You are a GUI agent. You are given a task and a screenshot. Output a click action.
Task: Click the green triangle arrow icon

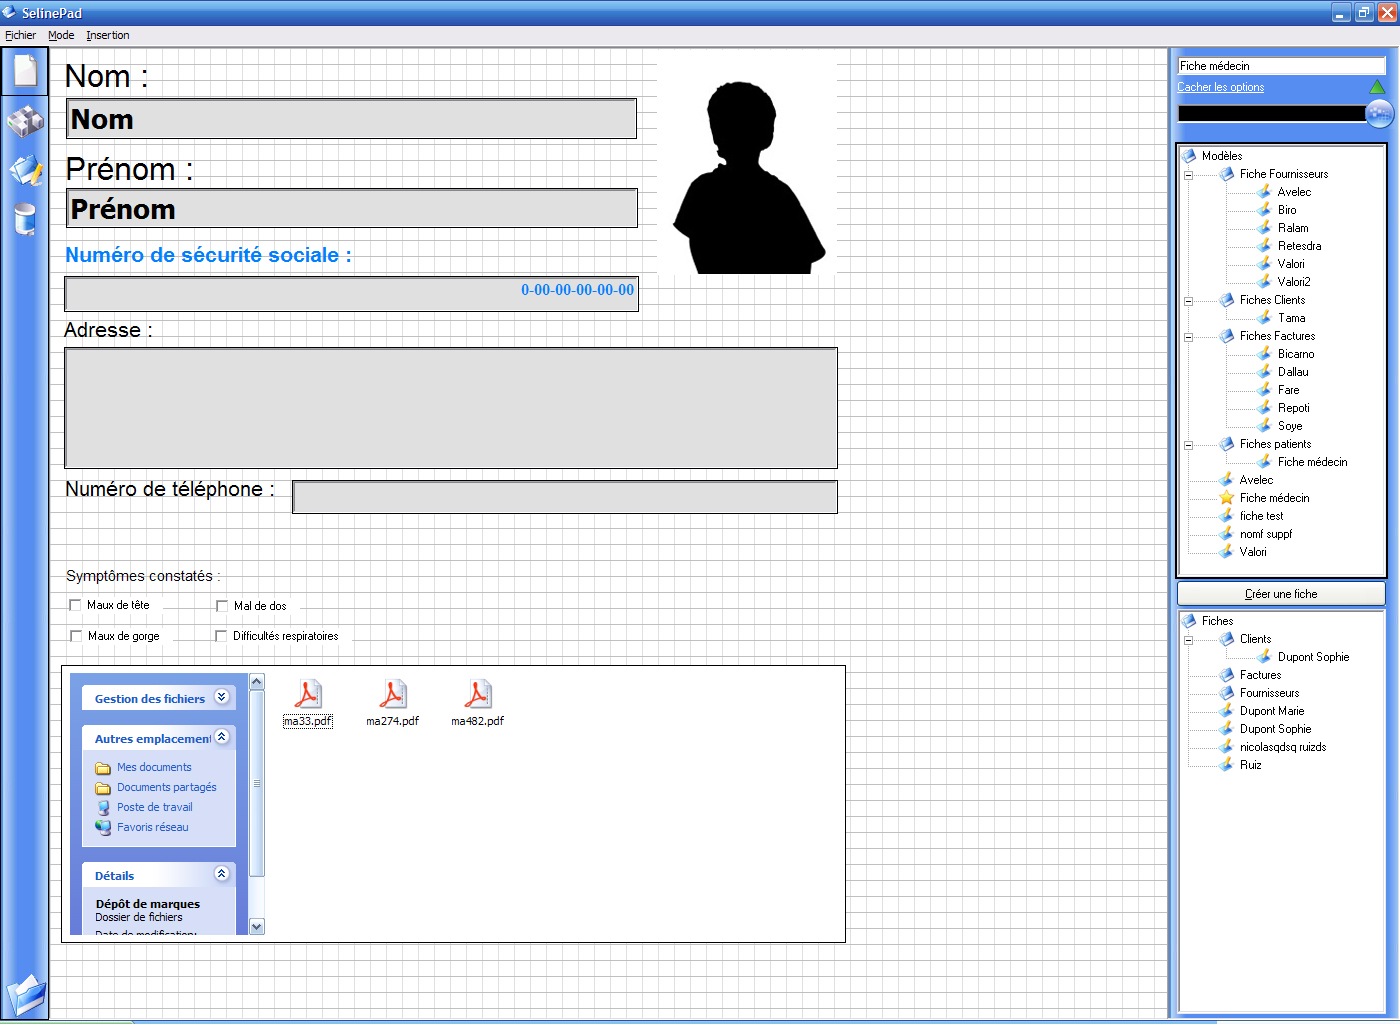pos(1377,87)
